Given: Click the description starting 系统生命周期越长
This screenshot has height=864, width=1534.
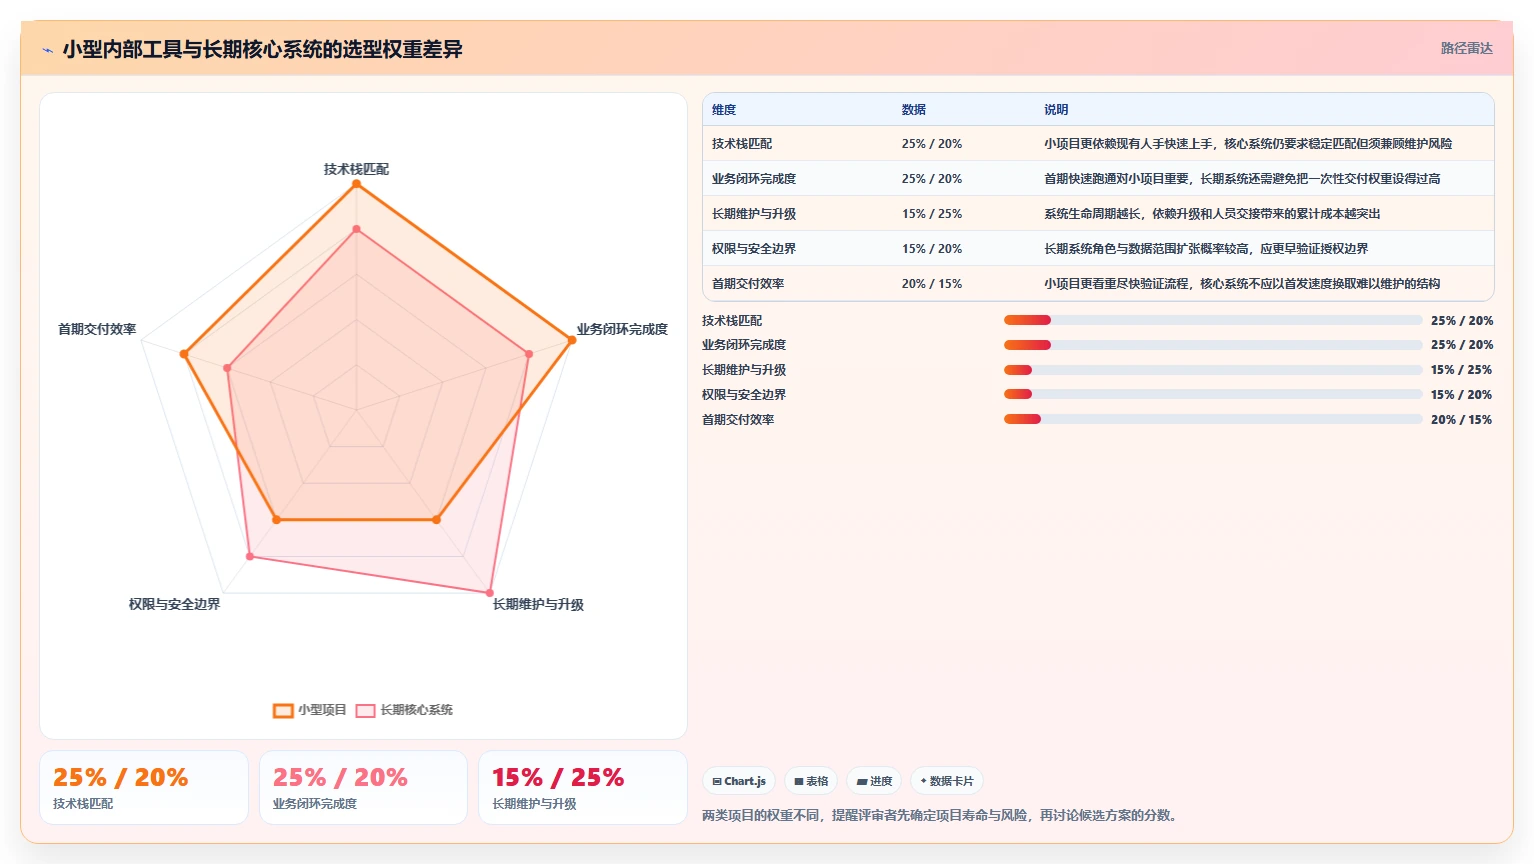Looking at the screenshot, I should point(1212,214).
